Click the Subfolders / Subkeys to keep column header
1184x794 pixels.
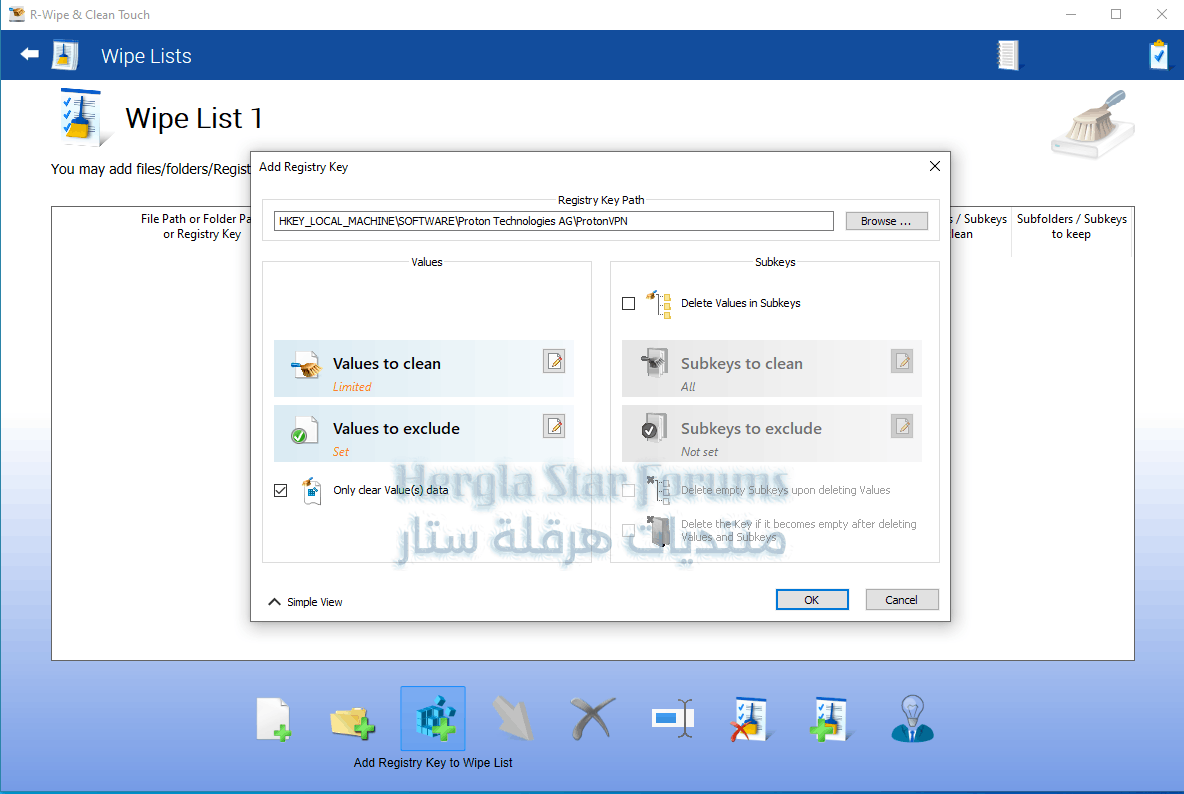[x=1071, y=226]
